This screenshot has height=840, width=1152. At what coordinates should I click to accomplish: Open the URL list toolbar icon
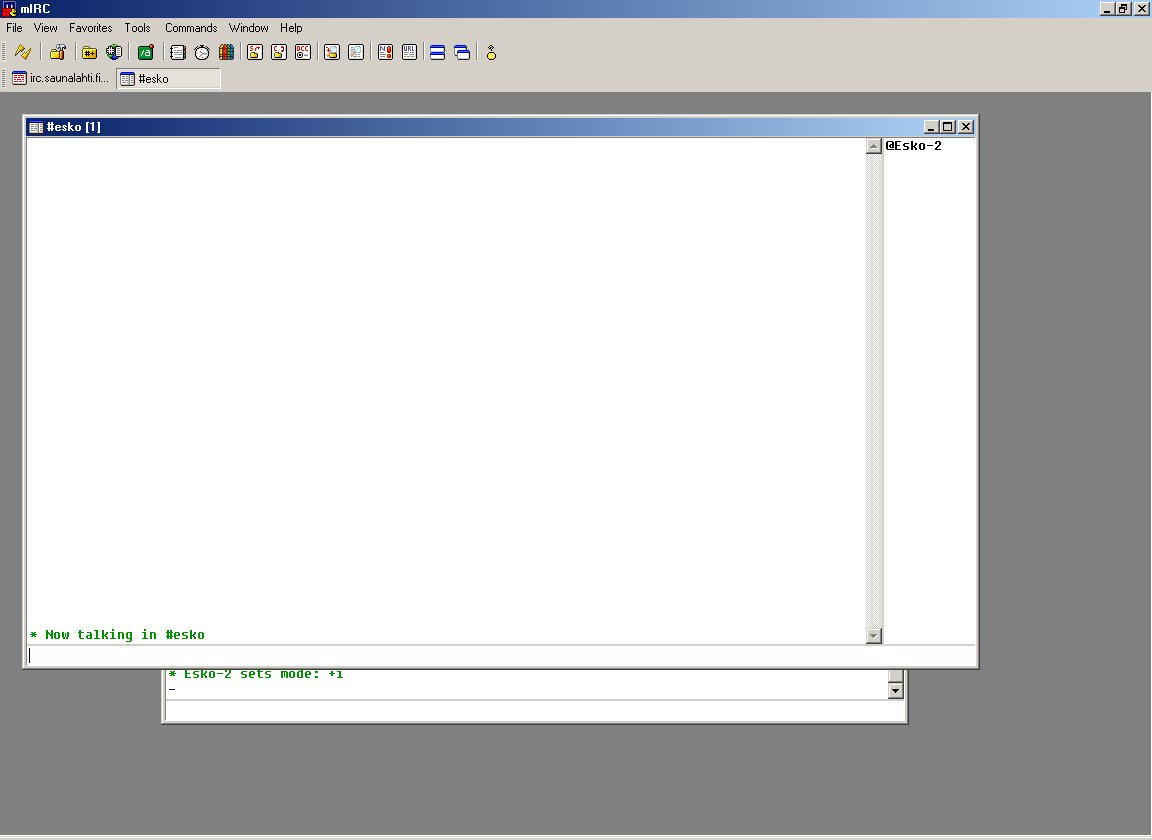click(409, 52)
